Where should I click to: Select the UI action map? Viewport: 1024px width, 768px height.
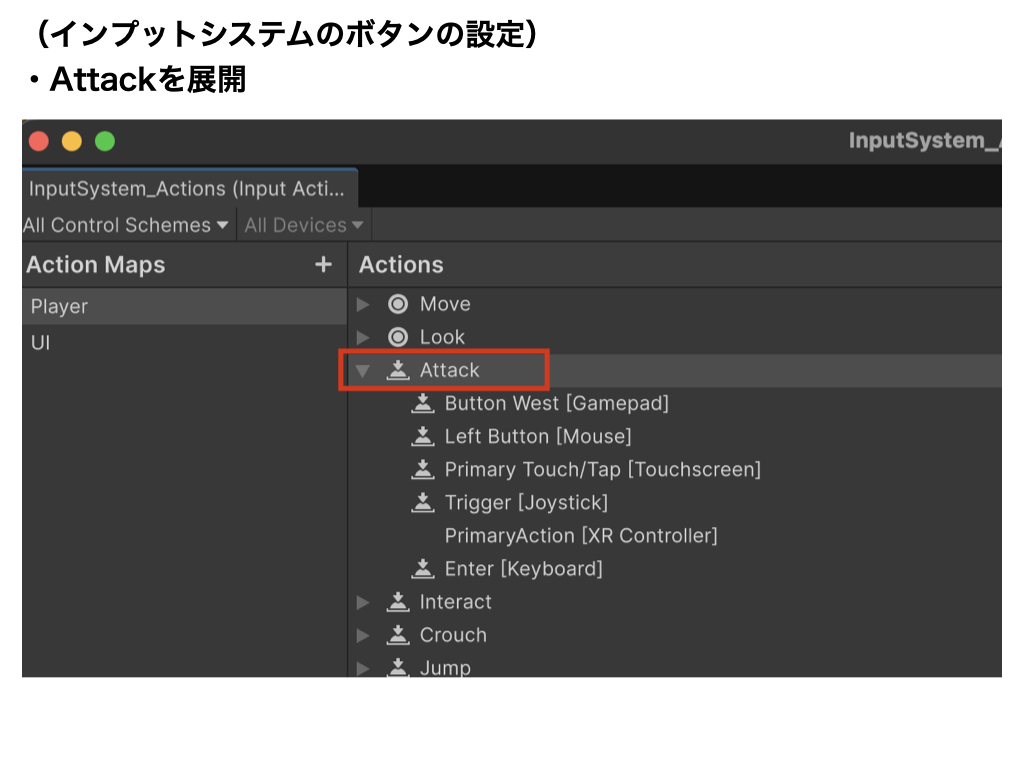point(41,343)
